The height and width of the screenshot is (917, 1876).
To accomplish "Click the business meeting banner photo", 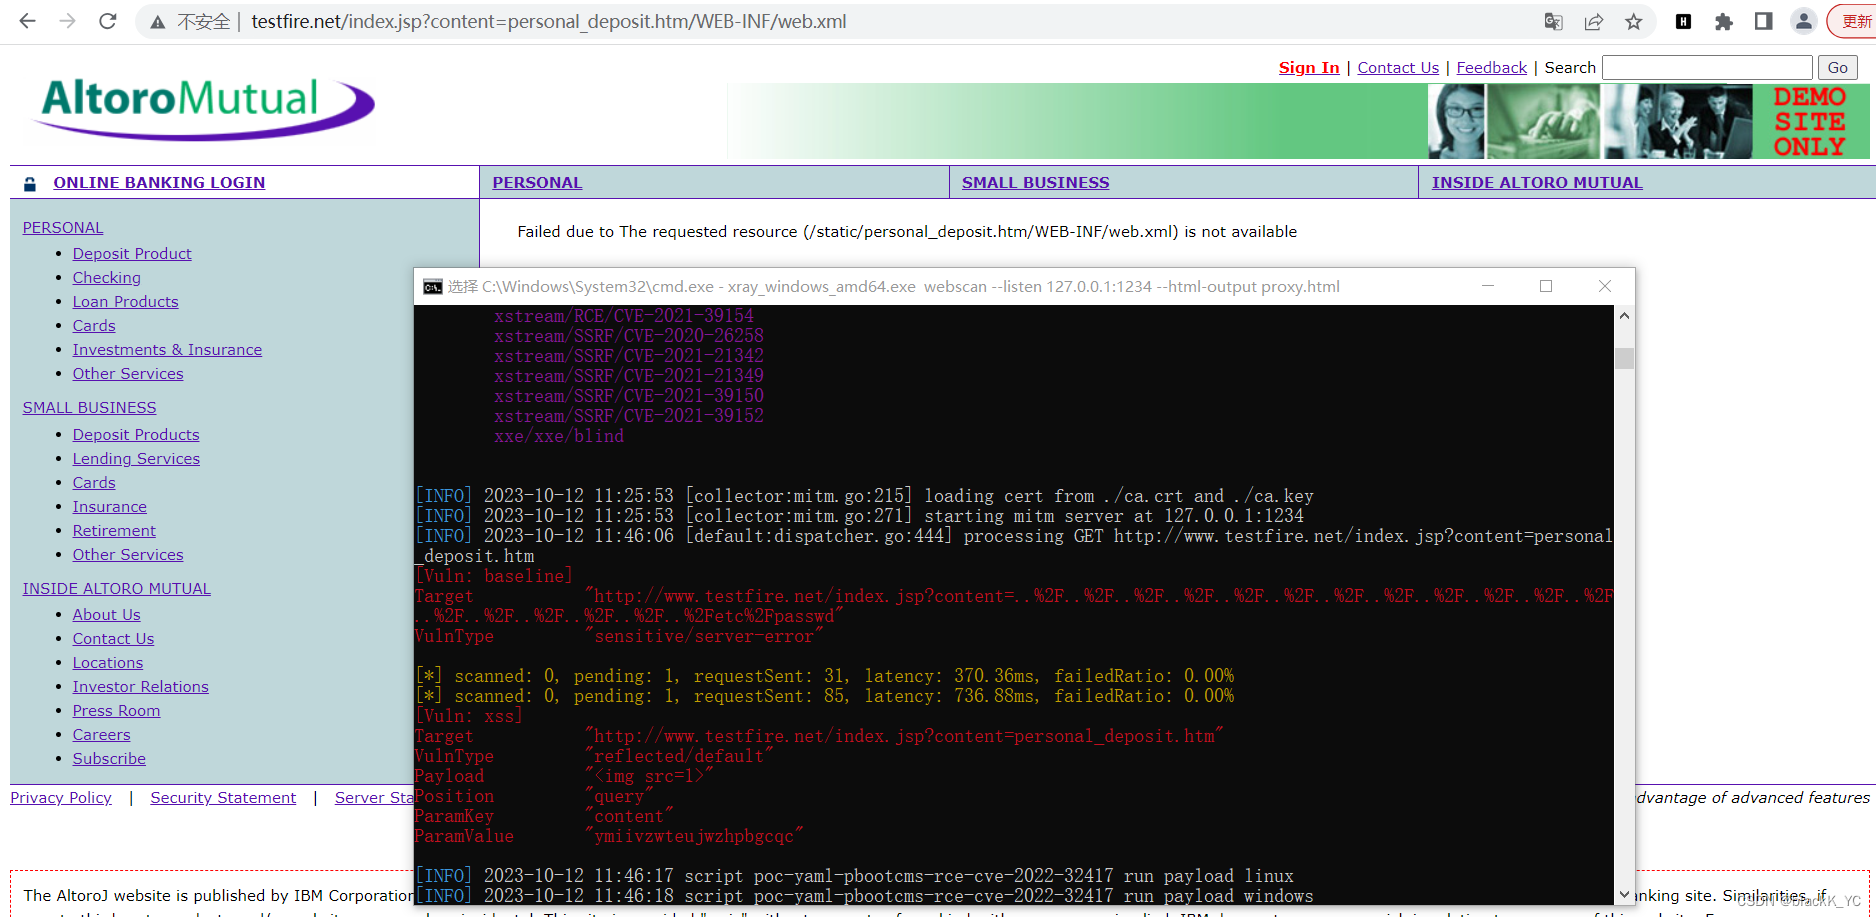I will click(x=1678, y=121).
